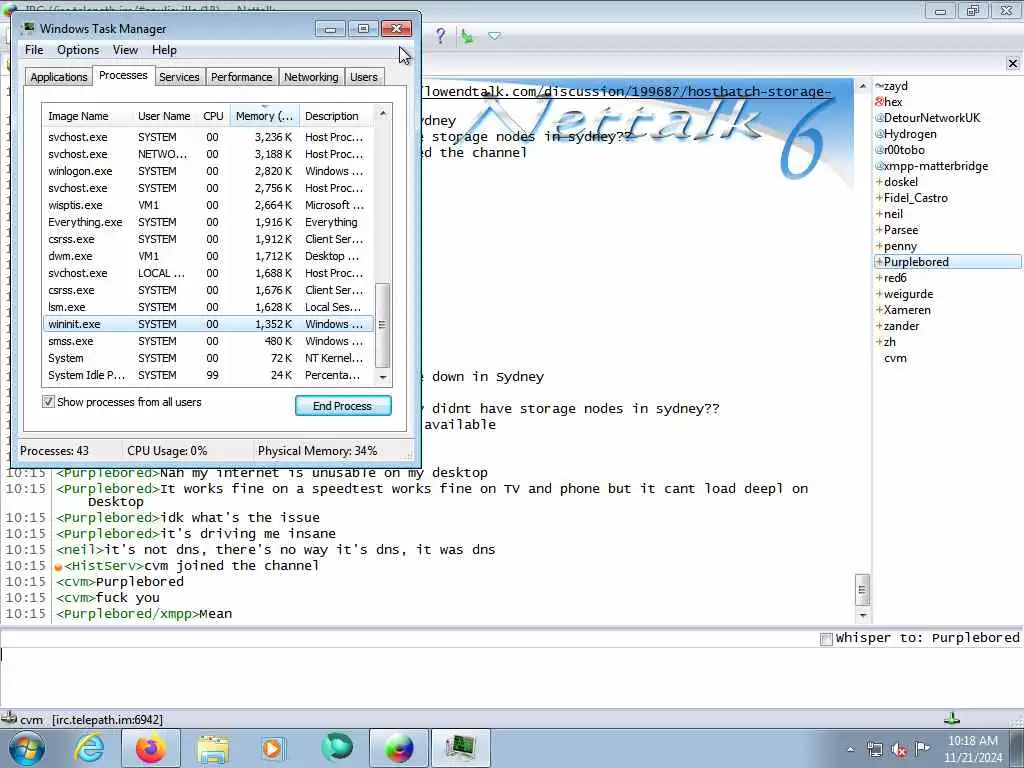Sort processes by Image Name column

pyautogui.click(x=87, y=116)
